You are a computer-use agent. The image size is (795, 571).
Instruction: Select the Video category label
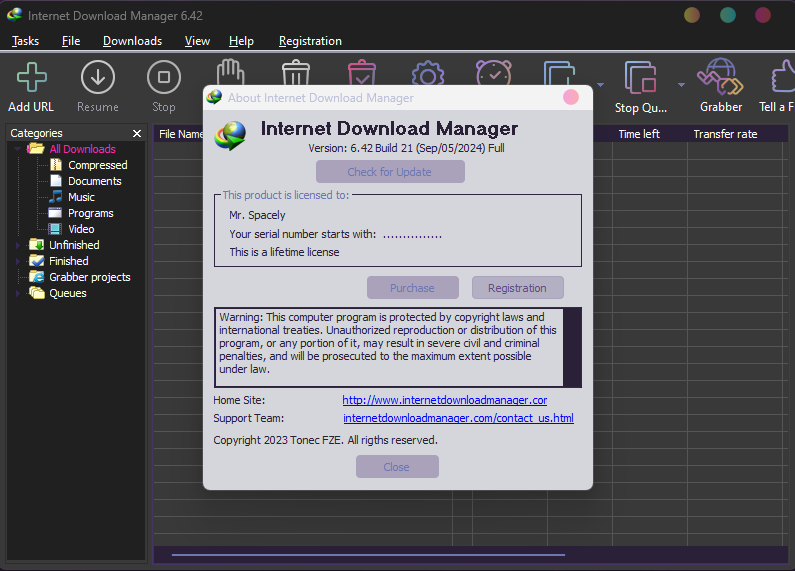coord(81,229)
